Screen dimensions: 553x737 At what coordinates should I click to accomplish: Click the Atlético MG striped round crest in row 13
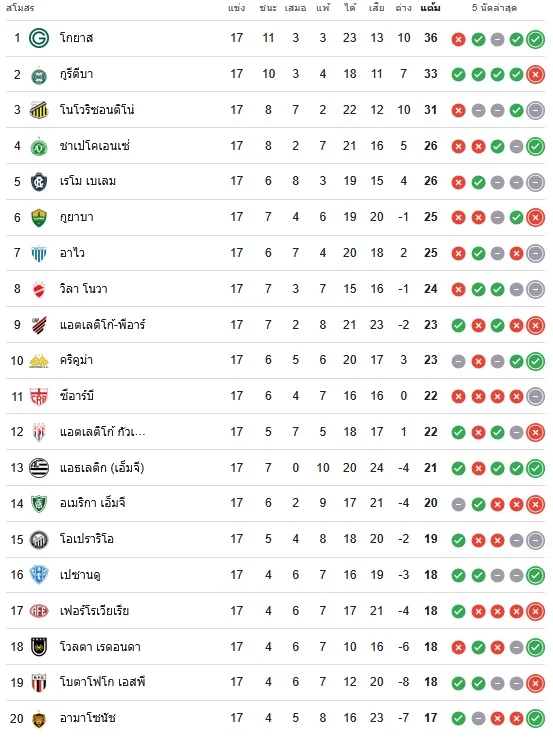(x=39, y=468)
